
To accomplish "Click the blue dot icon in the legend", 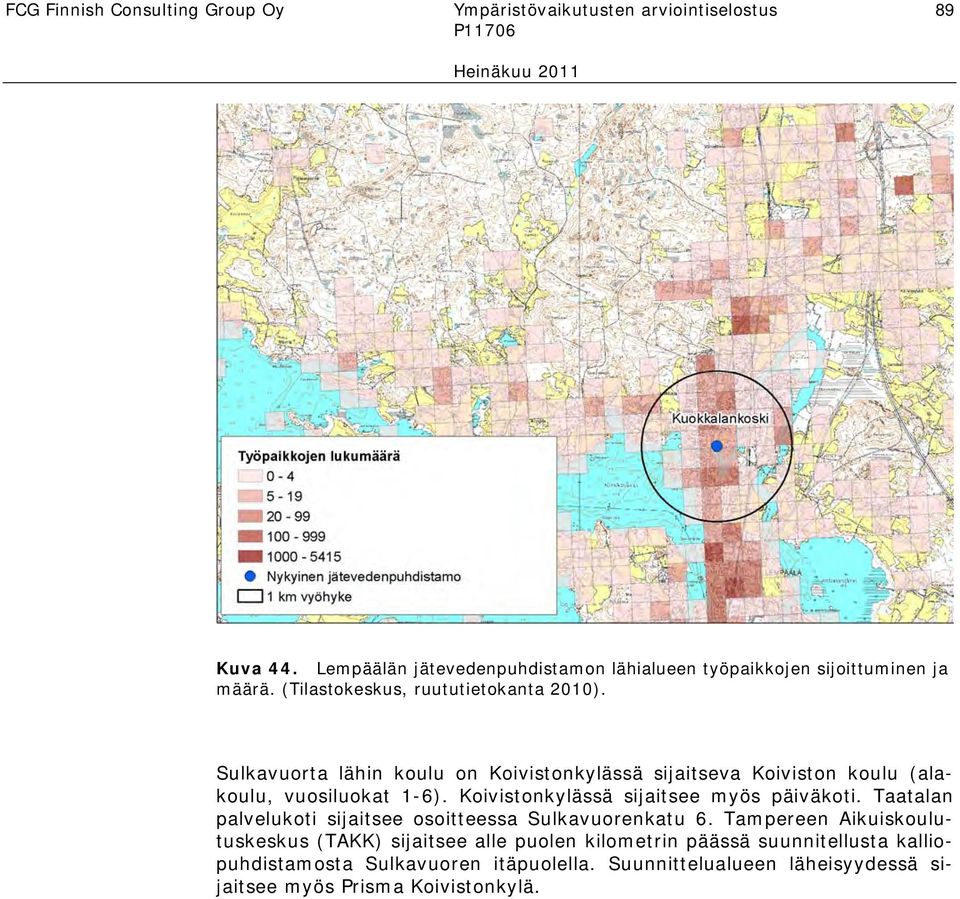I will (250, 576).
